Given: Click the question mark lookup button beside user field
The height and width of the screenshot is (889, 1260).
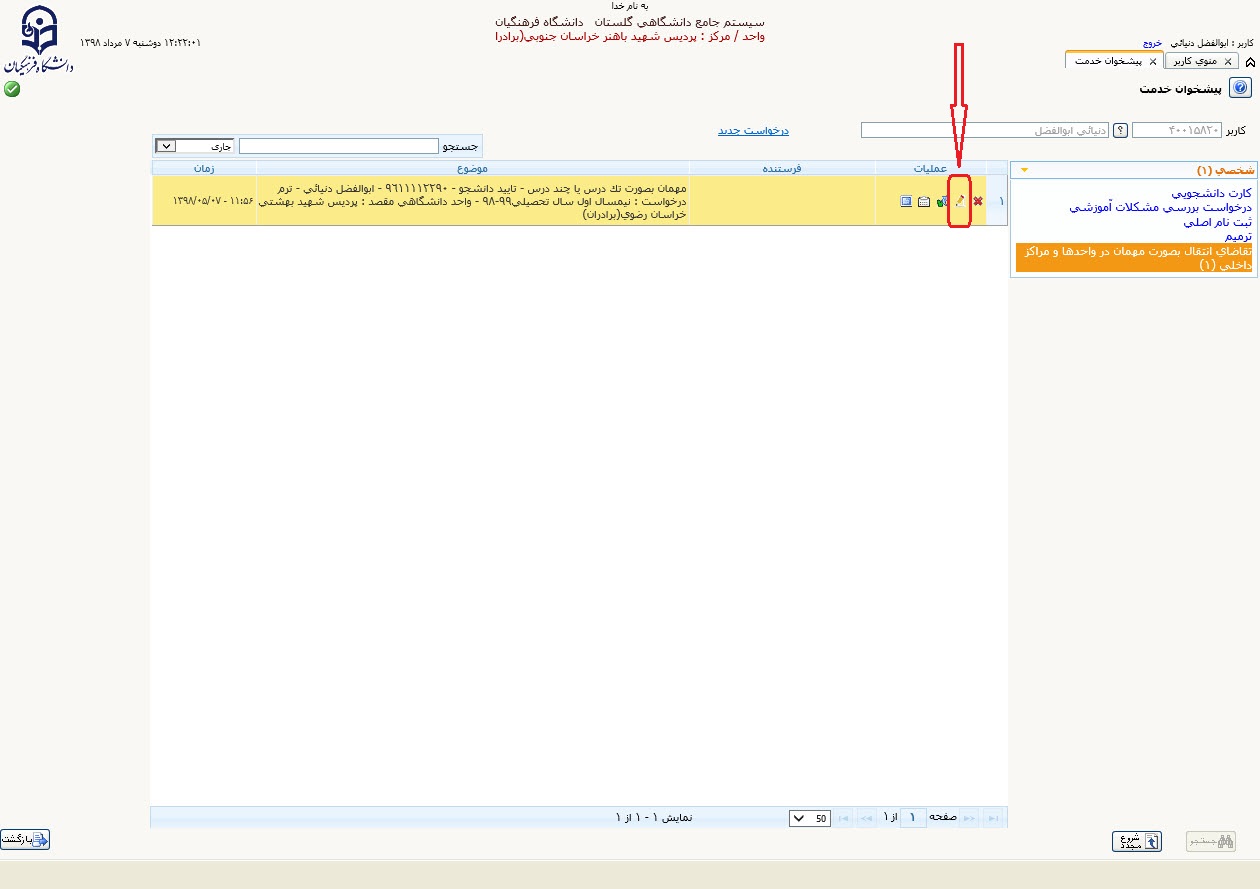Looking at the screenshot, I should [1121, 130].
